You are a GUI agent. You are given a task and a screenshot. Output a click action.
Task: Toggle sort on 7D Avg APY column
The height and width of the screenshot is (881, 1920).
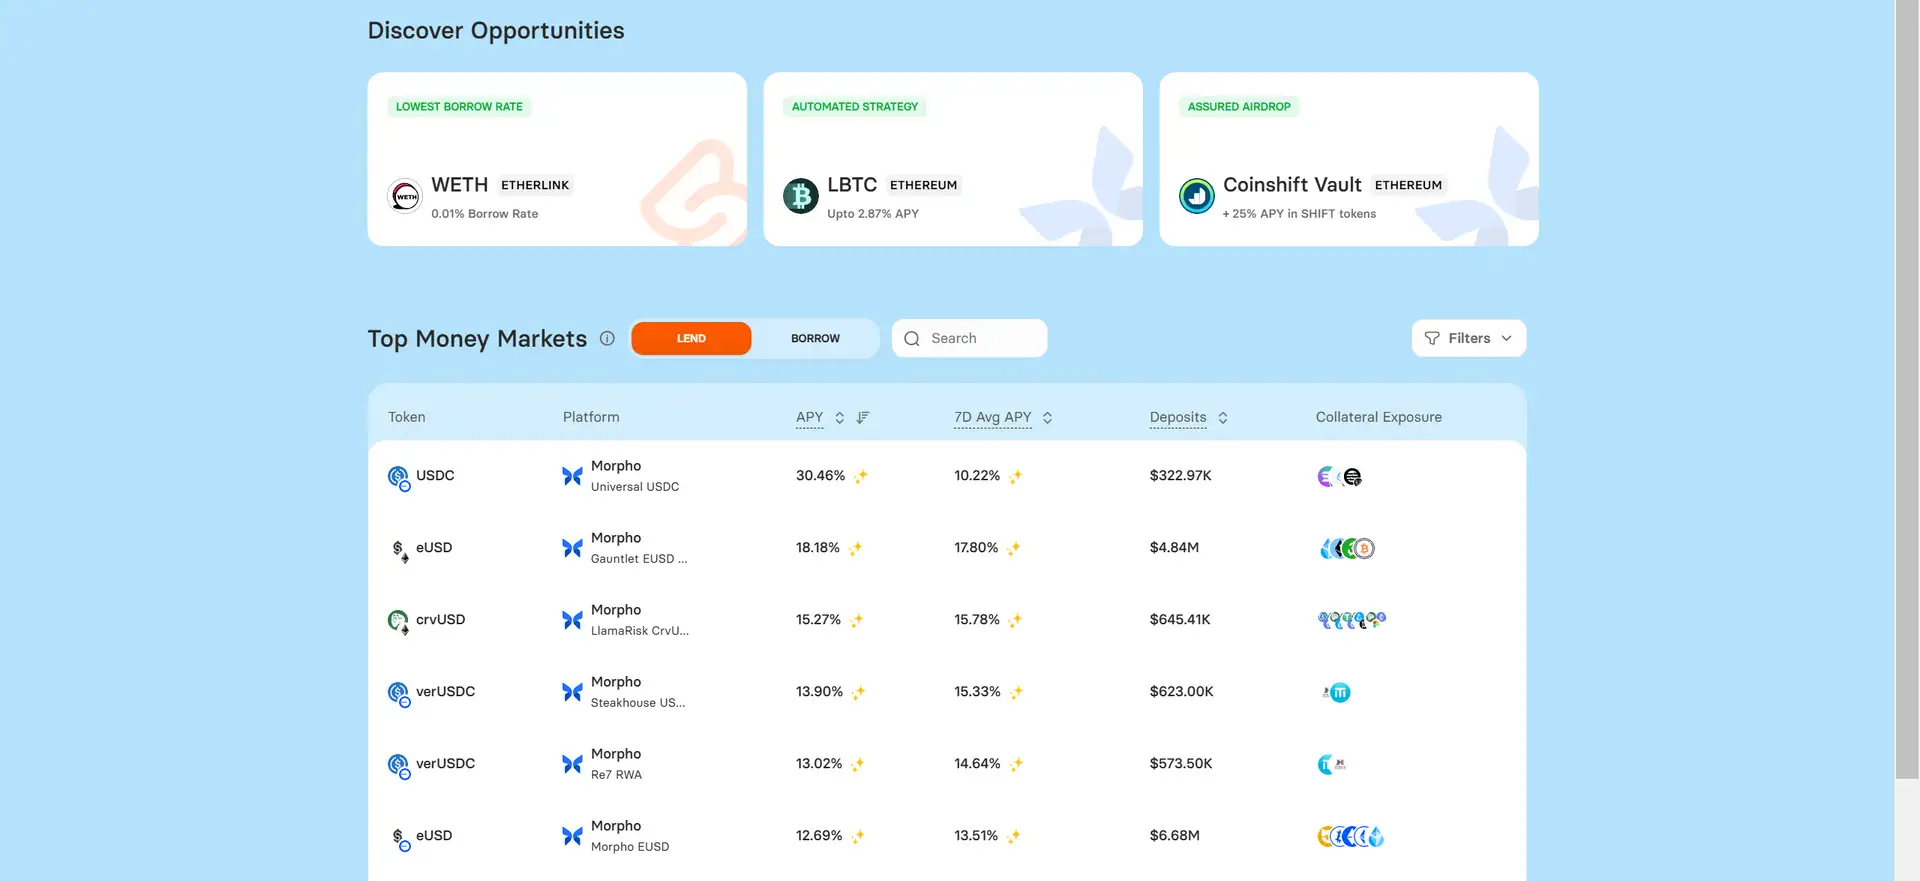click(x=1047, y=417)
